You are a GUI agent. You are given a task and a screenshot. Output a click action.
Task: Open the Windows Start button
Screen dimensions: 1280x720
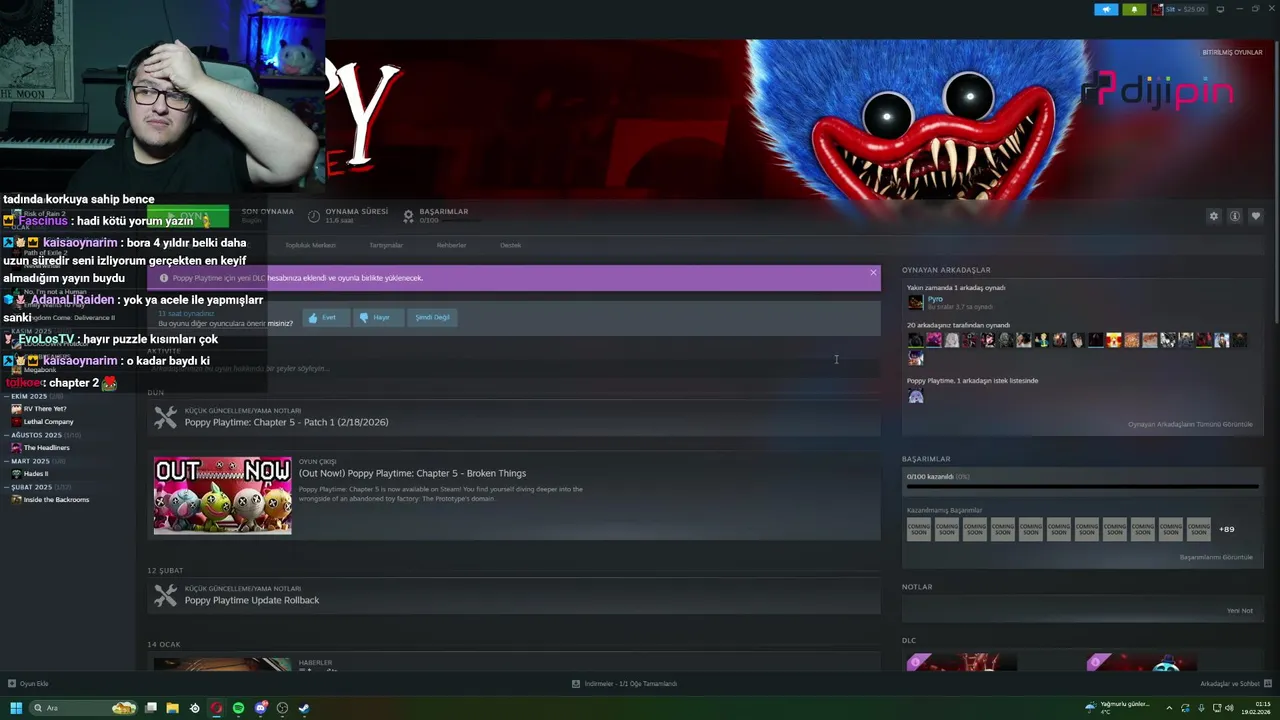coord(16,708)
